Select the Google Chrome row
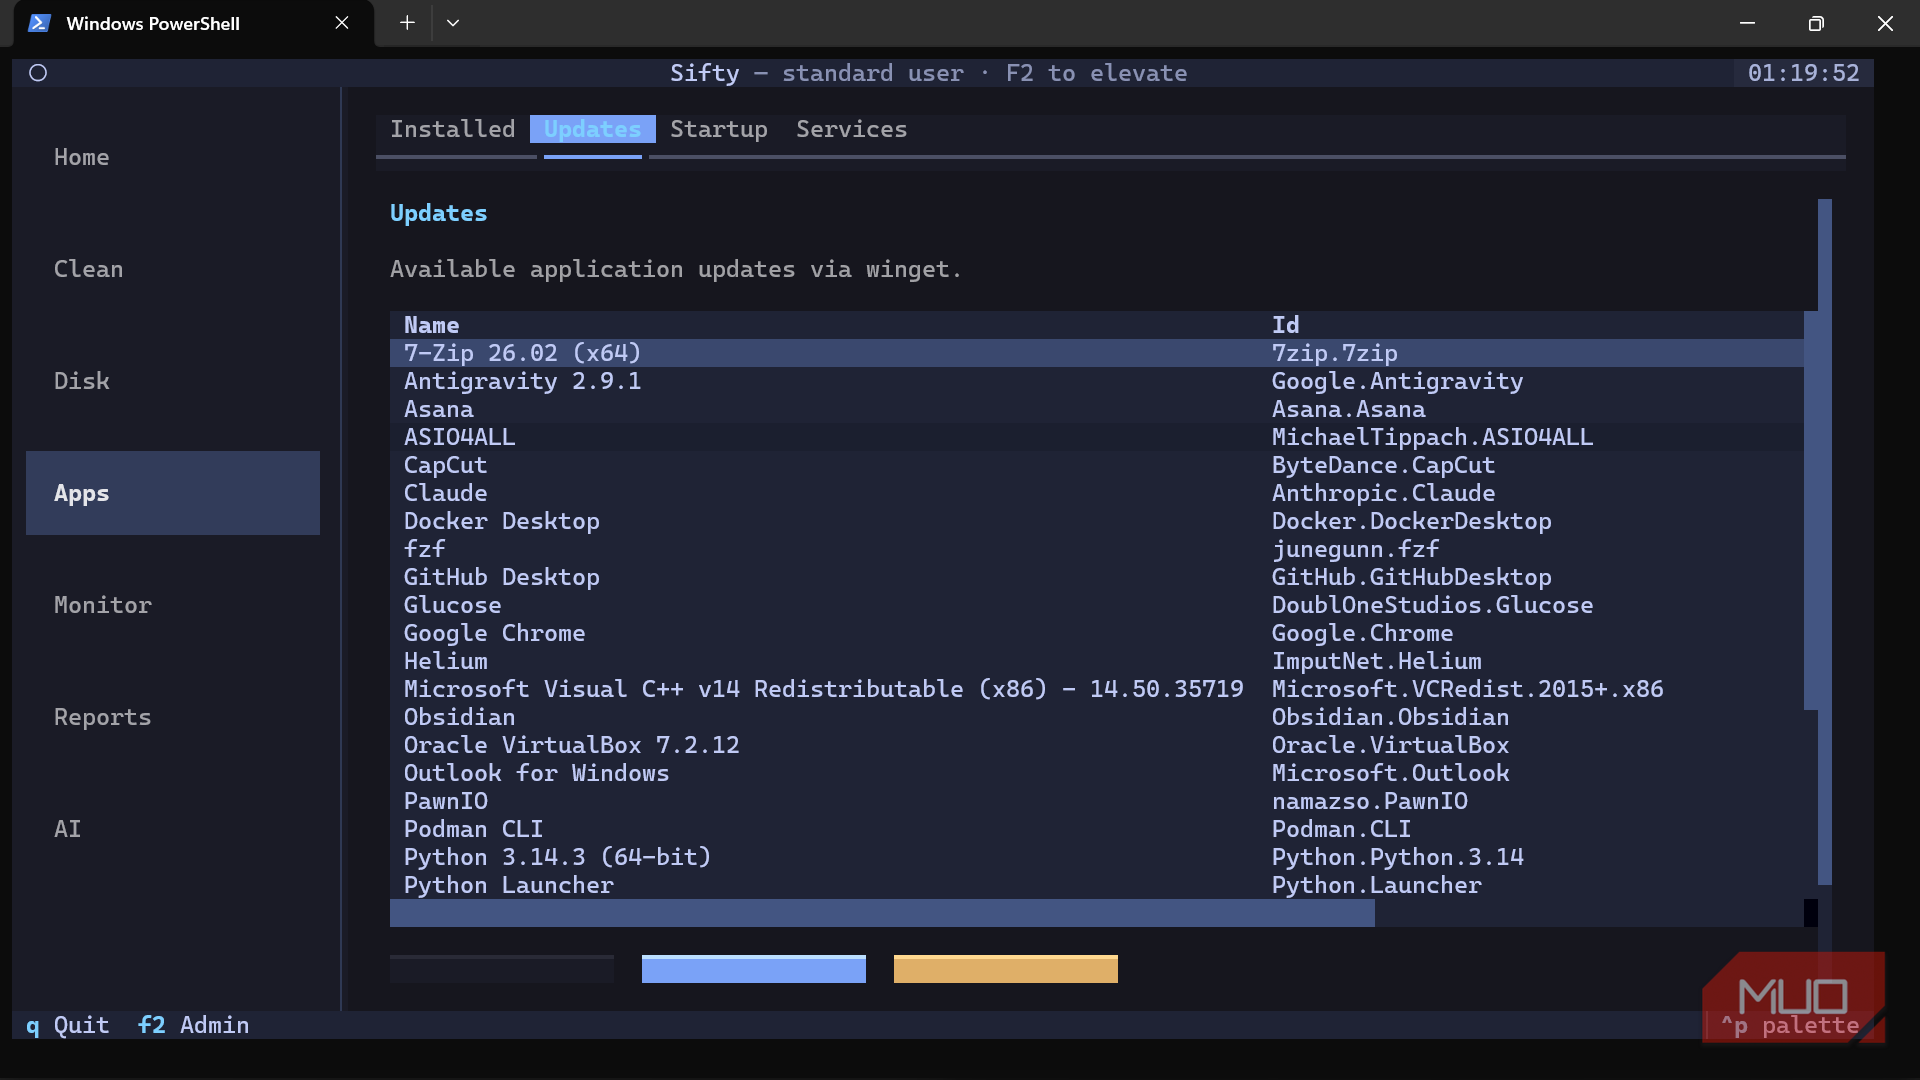The image size is (1920, 1080). point(1097,633)
